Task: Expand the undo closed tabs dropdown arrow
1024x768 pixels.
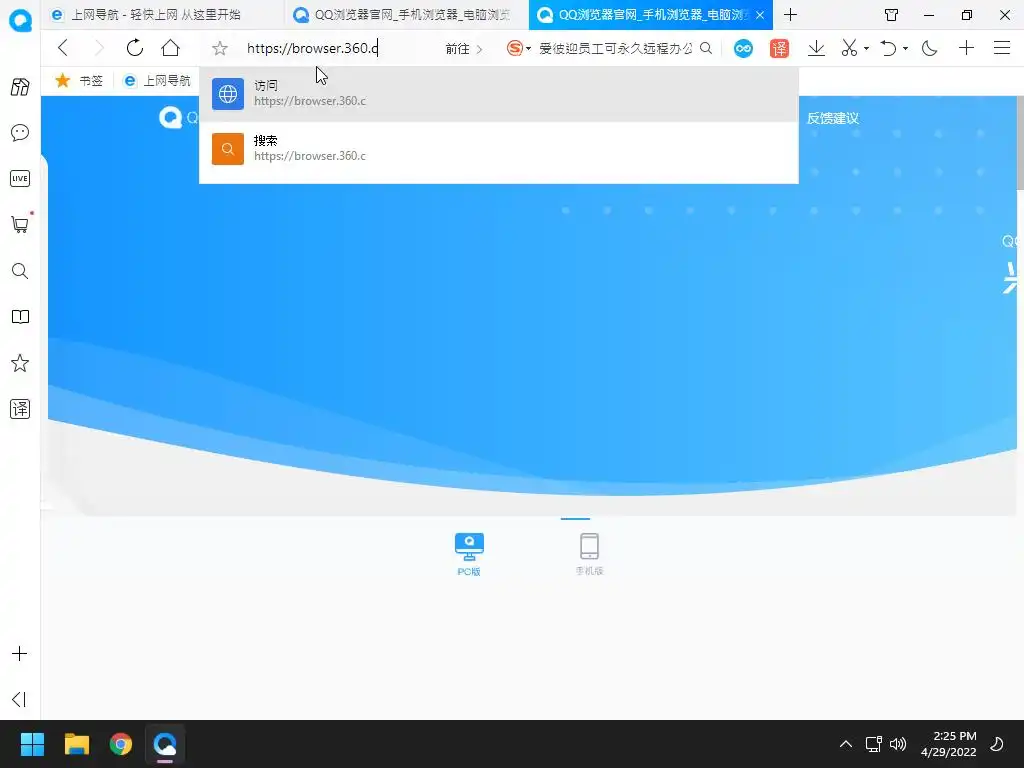Action: pyautogui.click(x=906, y=48)
